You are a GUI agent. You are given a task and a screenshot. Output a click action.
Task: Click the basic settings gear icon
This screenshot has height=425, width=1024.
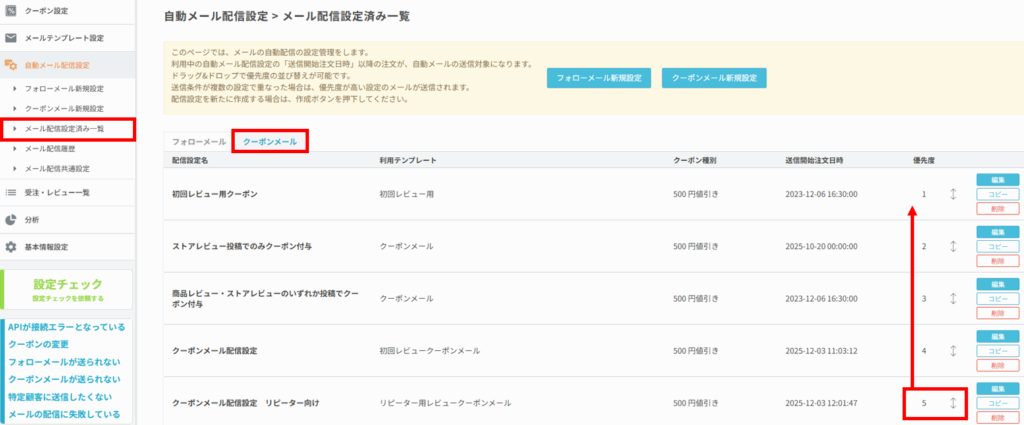11,246
